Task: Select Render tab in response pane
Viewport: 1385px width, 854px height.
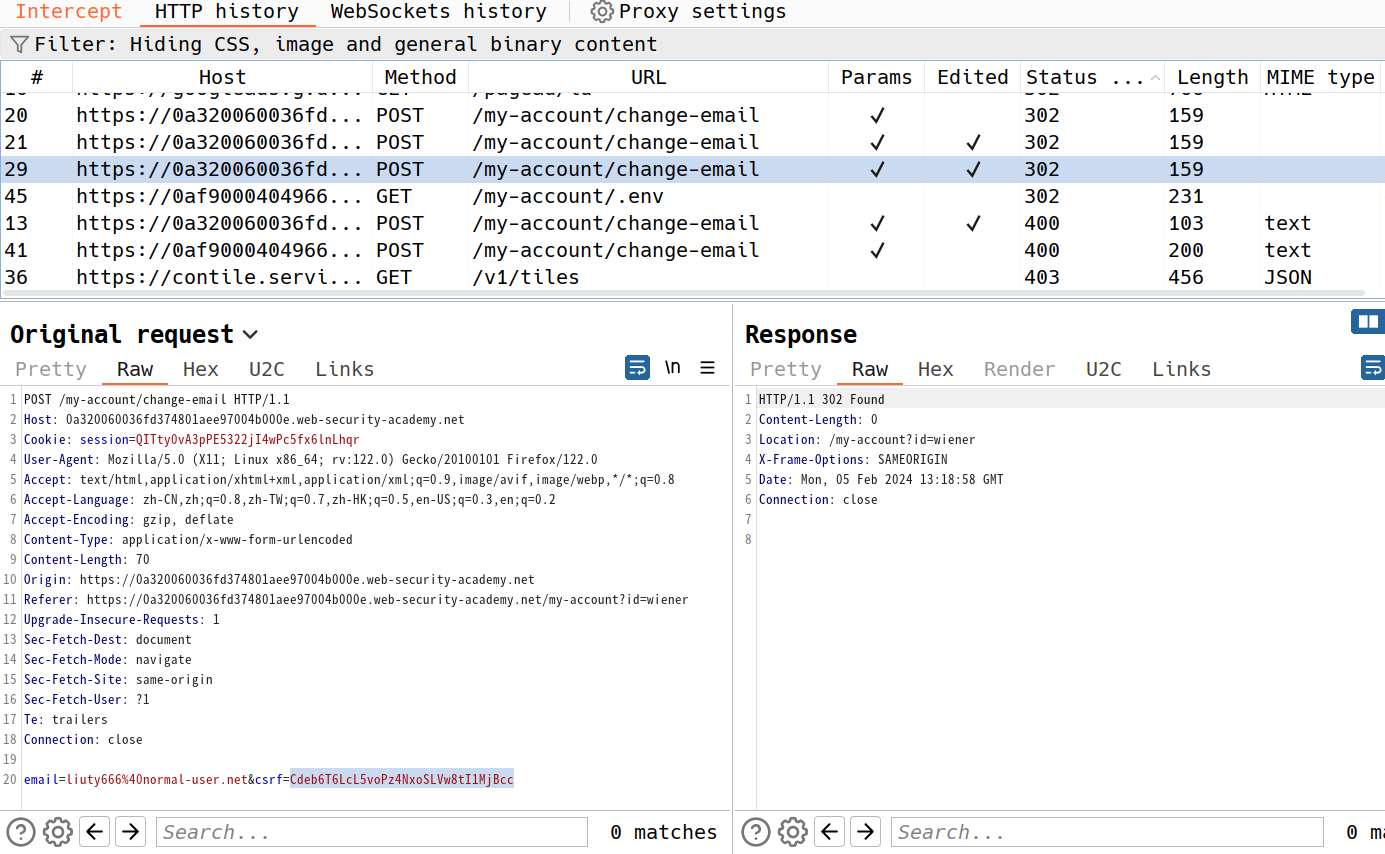Action: [1020, 369]
